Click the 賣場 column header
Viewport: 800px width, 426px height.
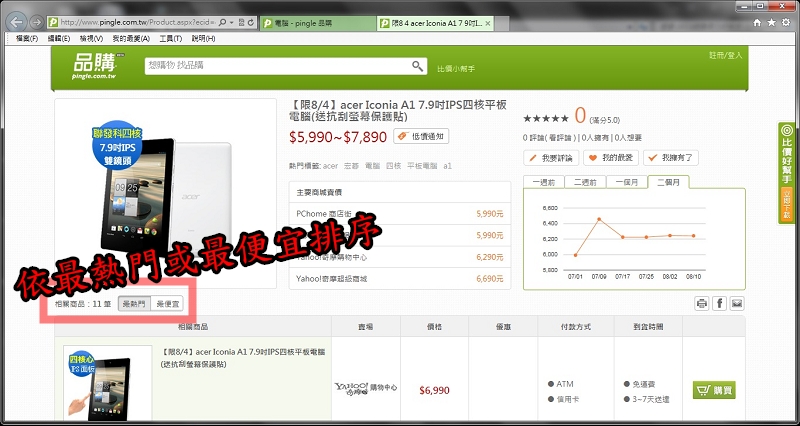[x=366, y=327]
